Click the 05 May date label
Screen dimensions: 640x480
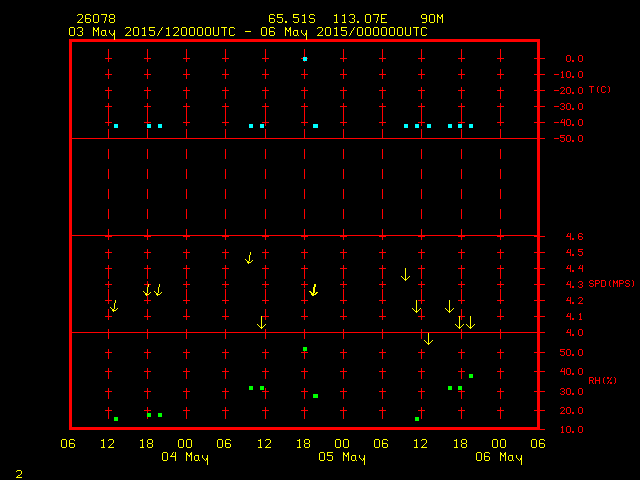coord(342,458)
